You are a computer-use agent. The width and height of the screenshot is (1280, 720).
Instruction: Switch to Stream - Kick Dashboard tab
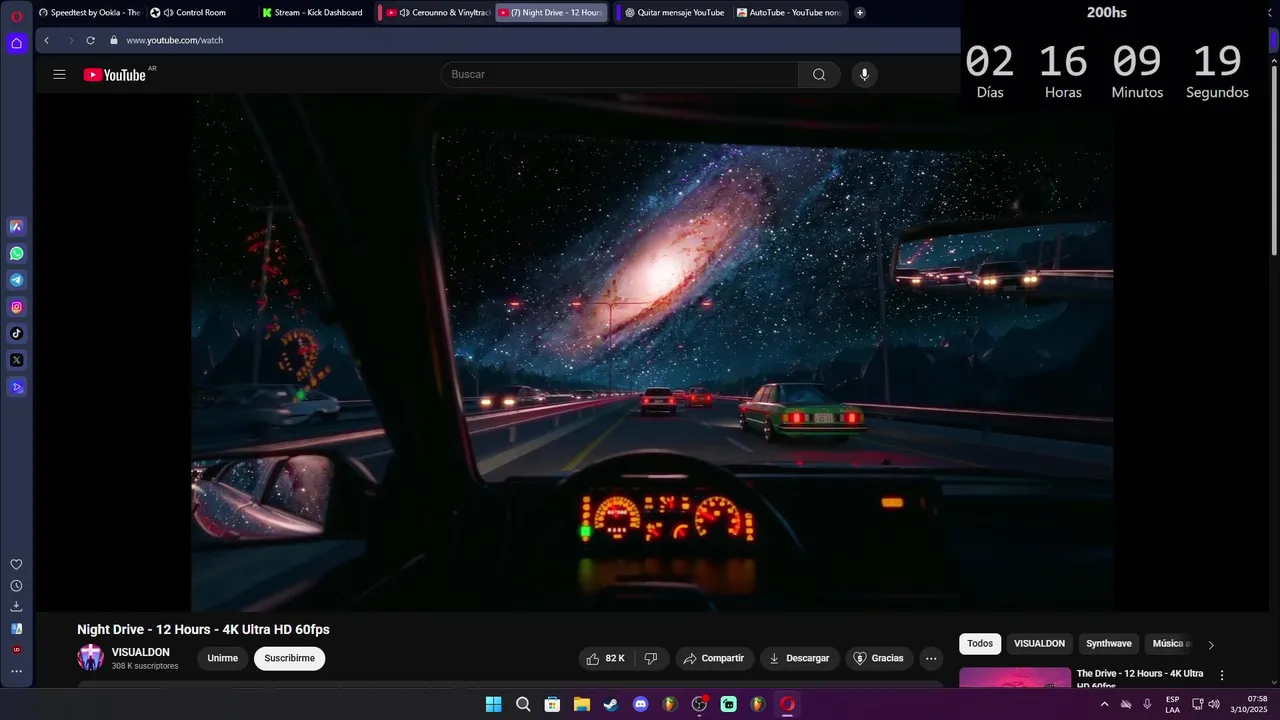tap(313, 13)
